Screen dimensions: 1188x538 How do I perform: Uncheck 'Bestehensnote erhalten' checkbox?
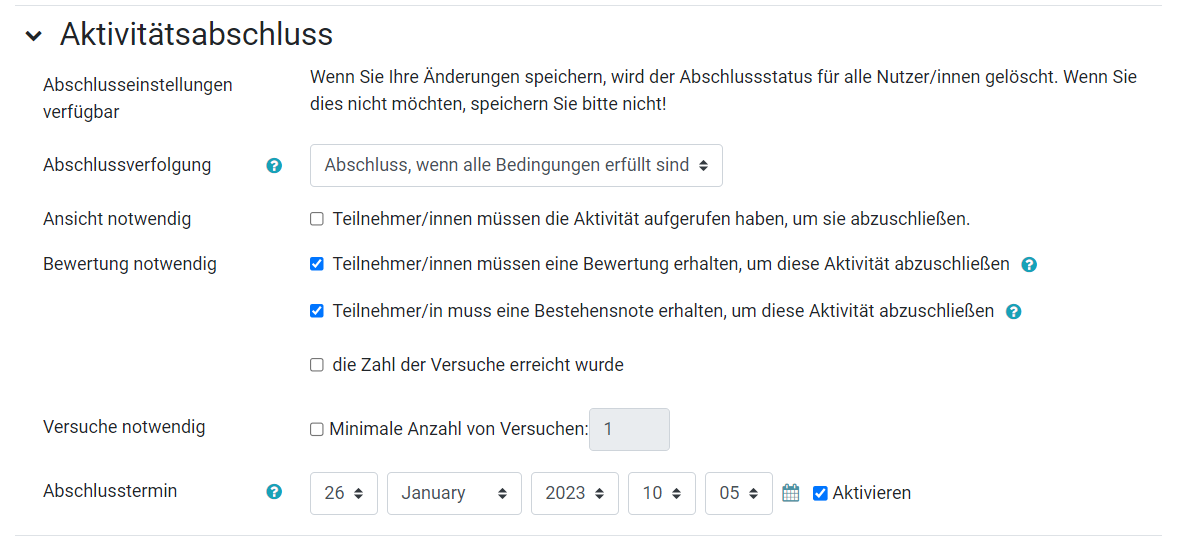[x=317, y=311]
